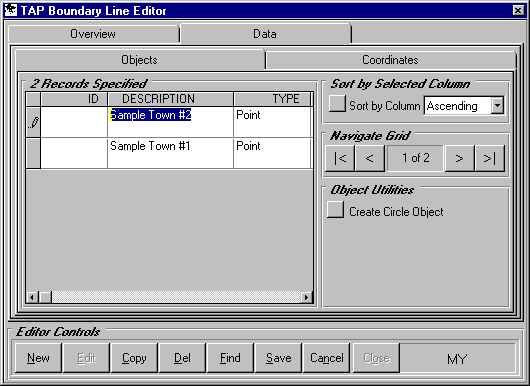The image size is (530, 386).
Task: Click the Cancel button
Action: point(327,358)
